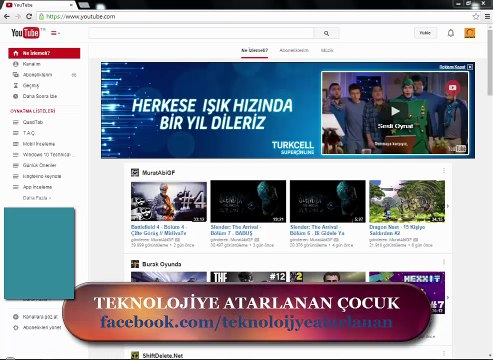The image size is (493, 360).
Task: Click the Dragon Nest video title
Action: [397, 230]
